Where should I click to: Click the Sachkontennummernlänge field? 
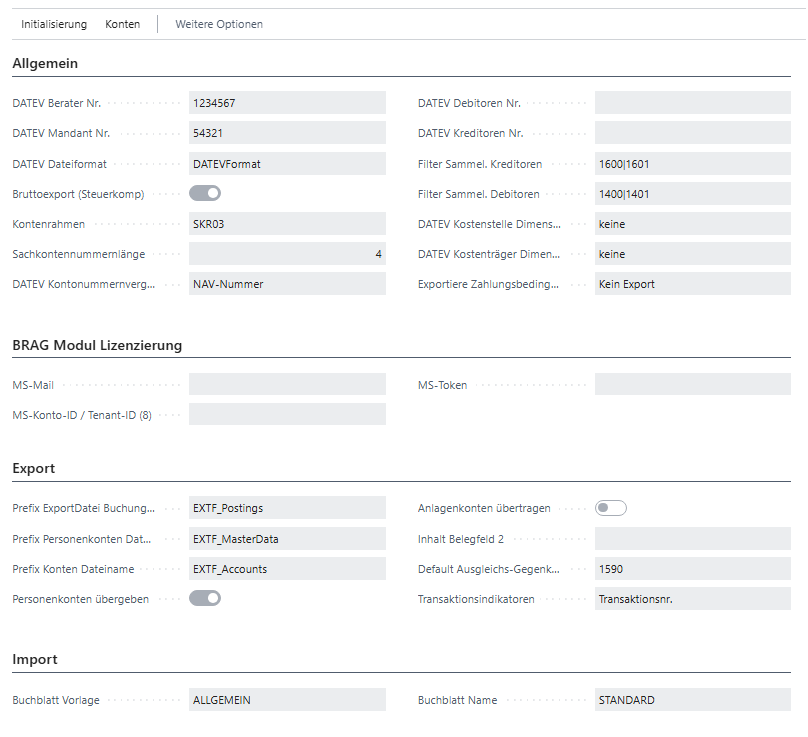click(x=287, y=254)
